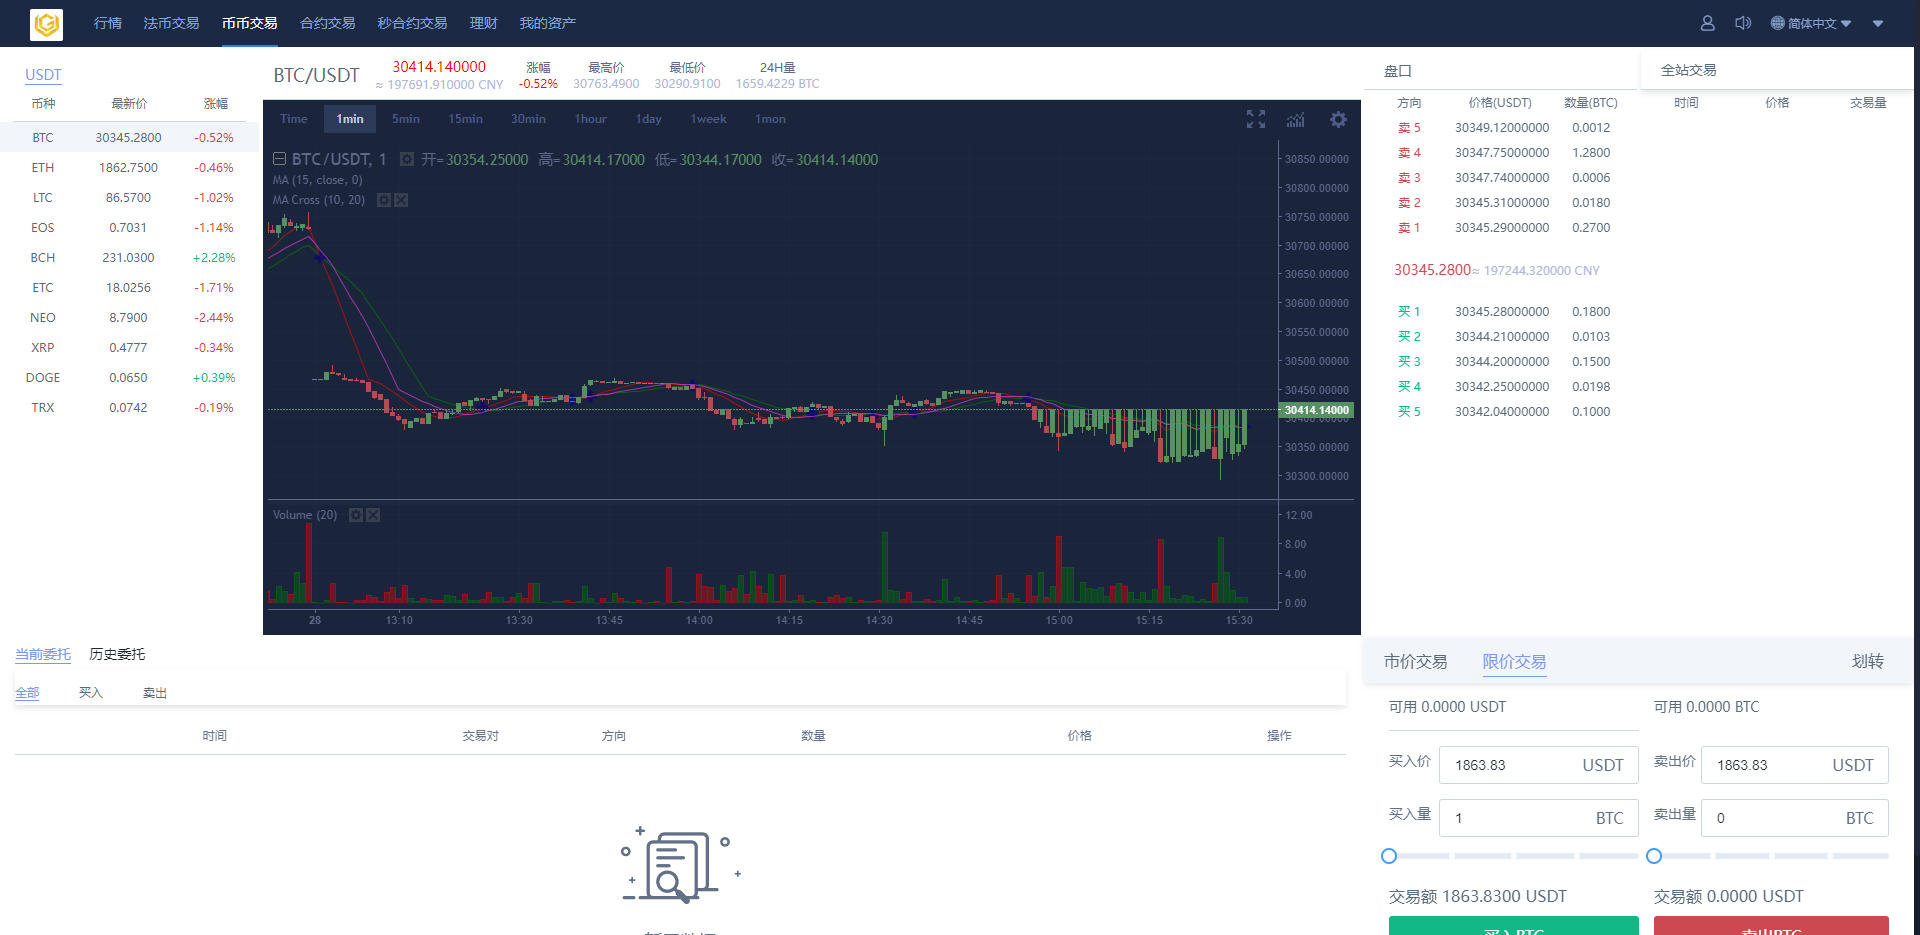1920x935 pixels.
Task: Open 合约交易 in the navigation
Action: (328, 23)
